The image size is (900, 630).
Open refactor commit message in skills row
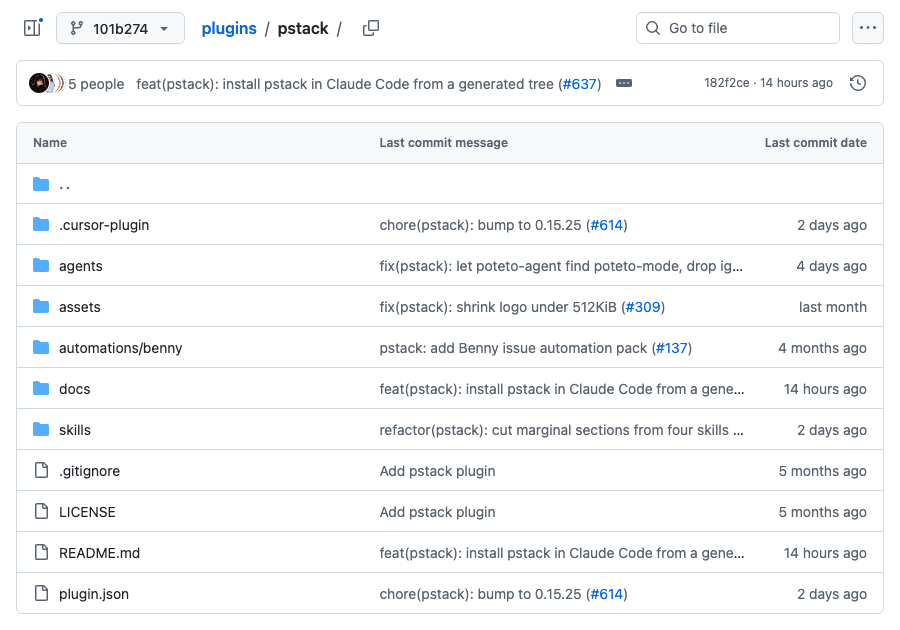[561, 430]
